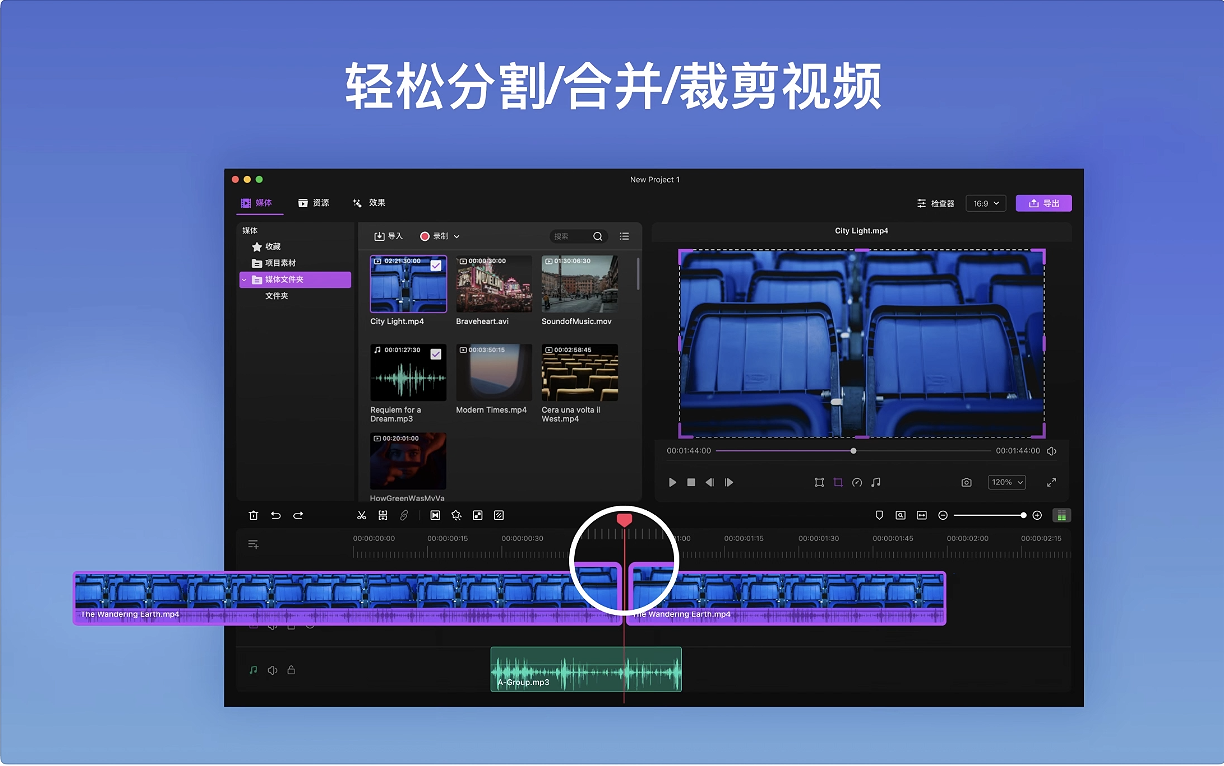Lock the audio track with the padlock
The width and height of the screenshot is (1224, 766).
[291, 670]
